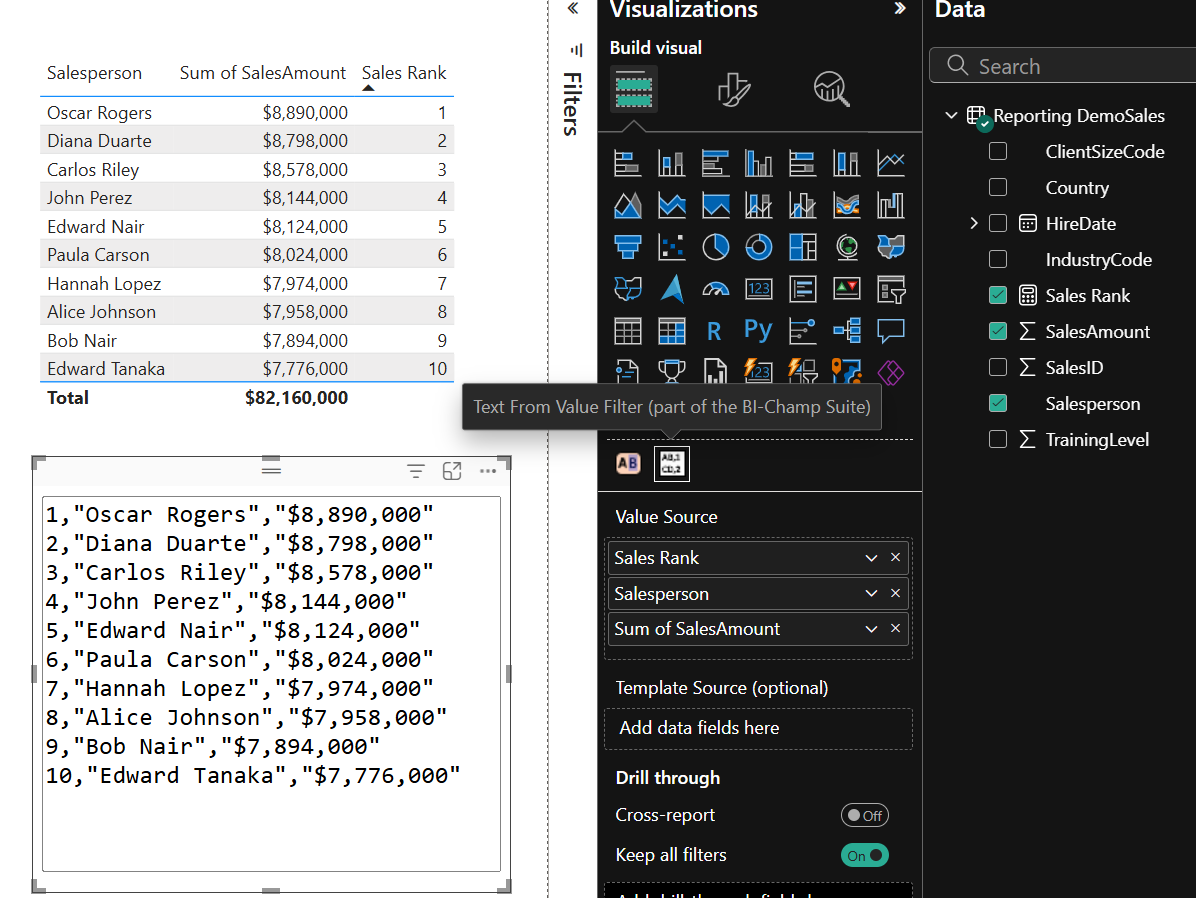1196x898 pixels.
Task: Select the AB text custom visual
Action: [628, 463]
